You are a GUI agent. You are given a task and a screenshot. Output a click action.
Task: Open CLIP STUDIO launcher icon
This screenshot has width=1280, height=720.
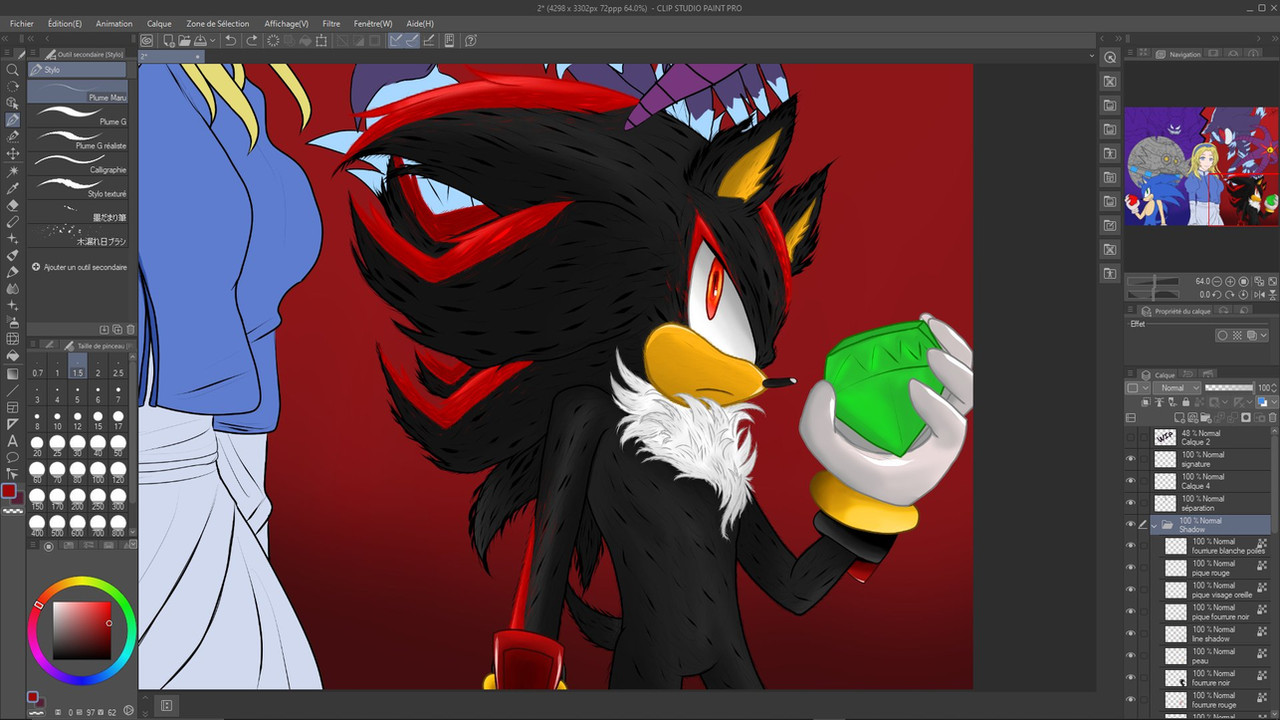click(147, 40)
